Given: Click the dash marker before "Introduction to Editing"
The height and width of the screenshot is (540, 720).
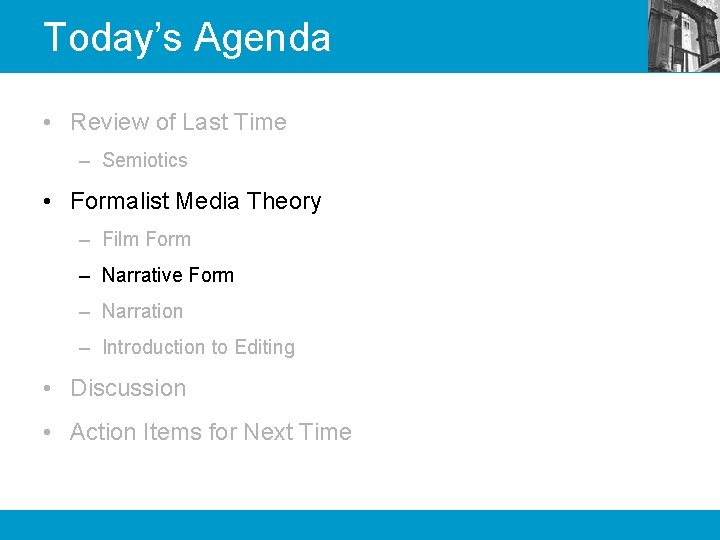Looking at the screenshot, I should 84,348.
